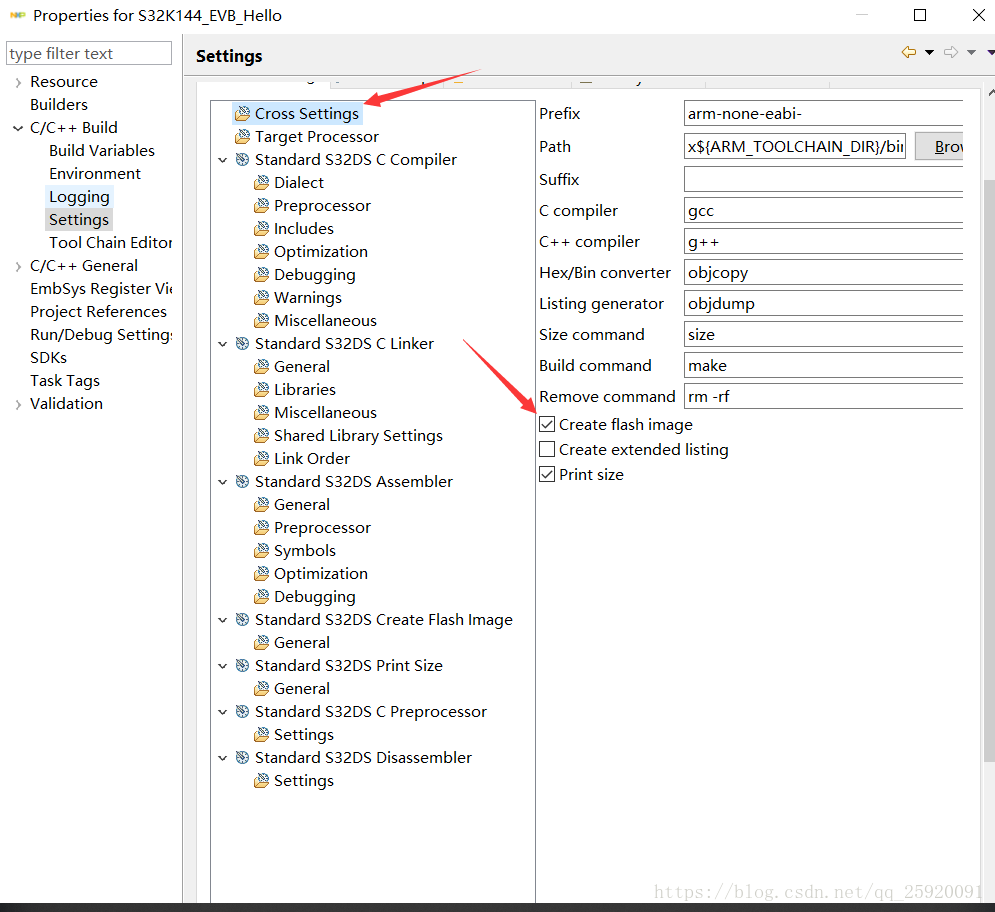Screen dimensions: 995x912
Task: Toggle the Print size checkbox
Action: 547,474
